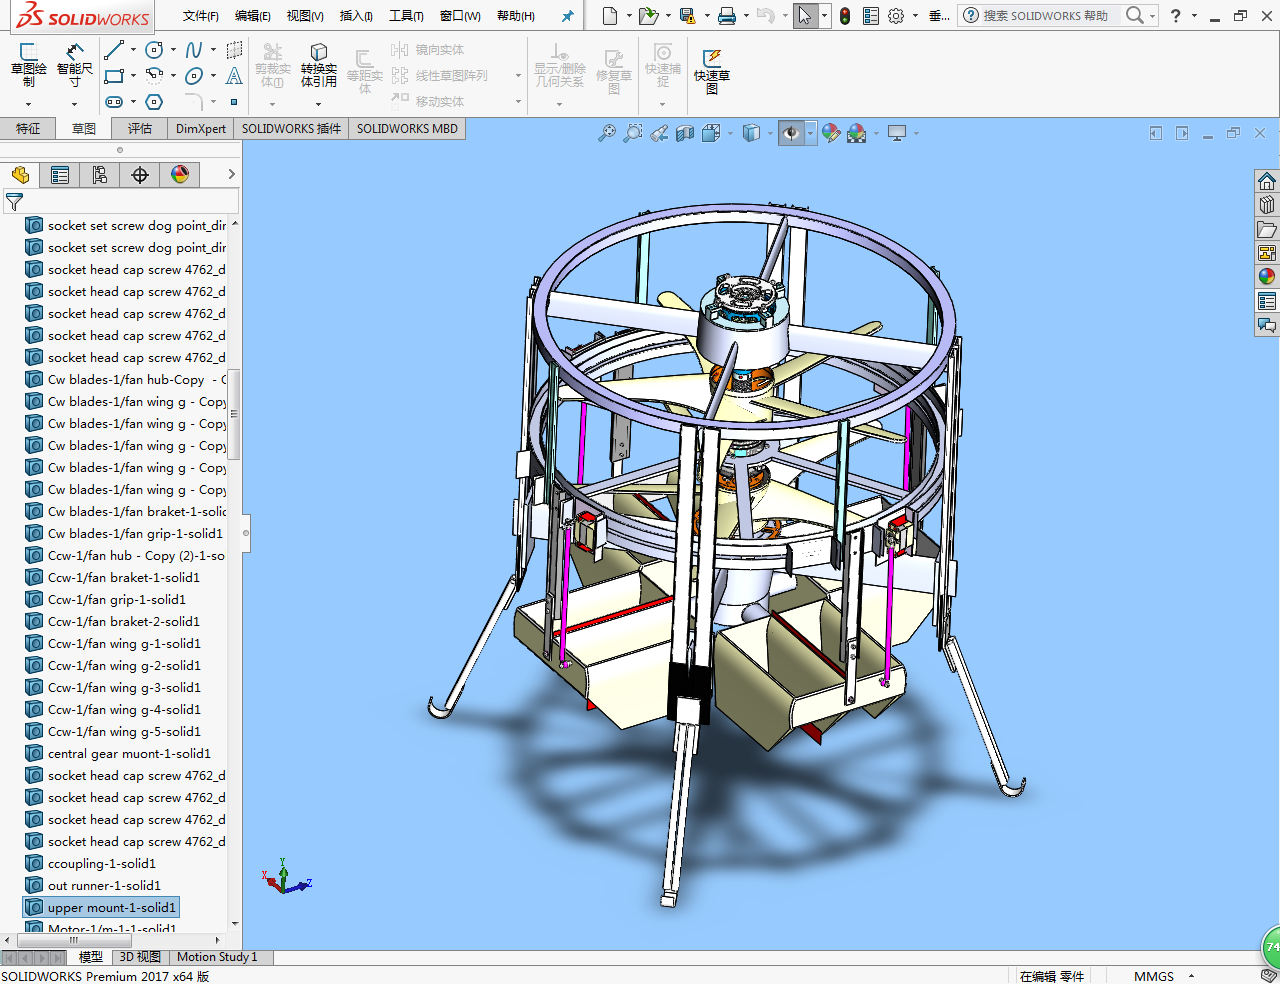Expand the Options gear dropdown arrow
Screen dimensions: 1280x984
pos(915,16)
